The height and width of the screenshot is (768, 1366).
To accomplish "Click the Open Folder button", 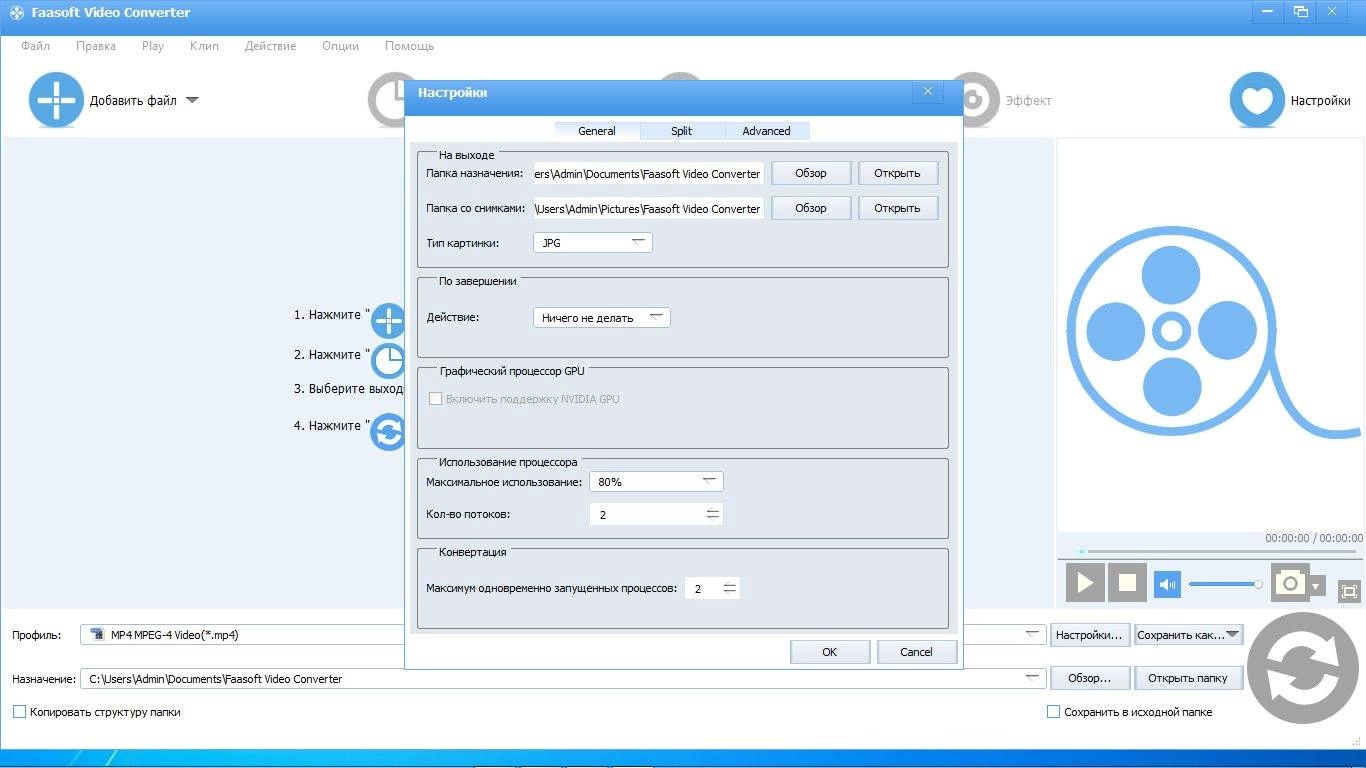I will [x=1188, y=678].
